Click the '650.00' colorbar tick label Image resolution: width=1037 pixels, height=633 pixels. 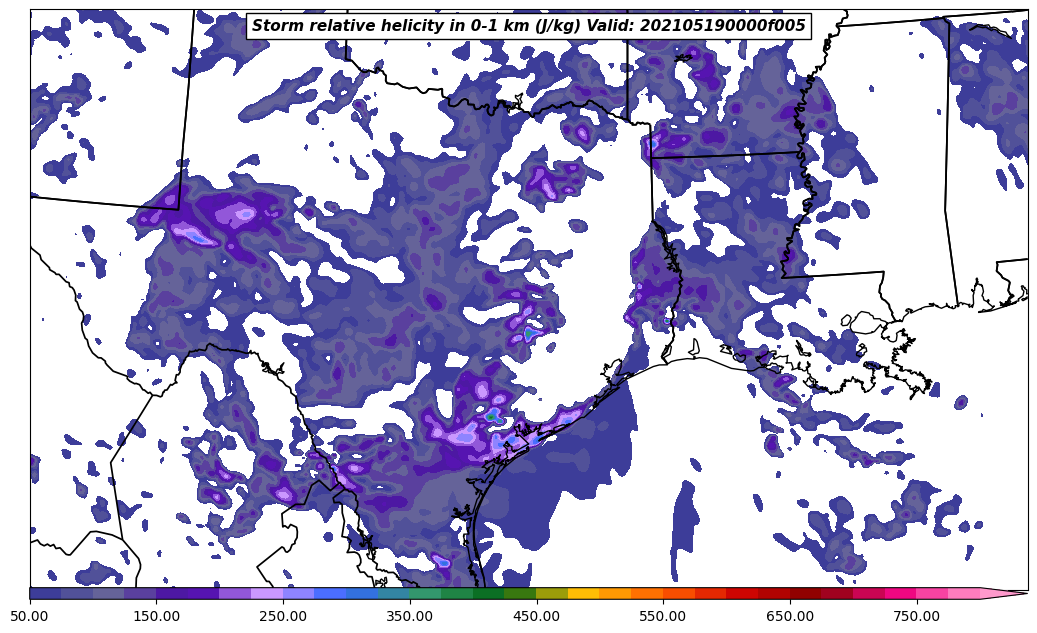[790, 616]
